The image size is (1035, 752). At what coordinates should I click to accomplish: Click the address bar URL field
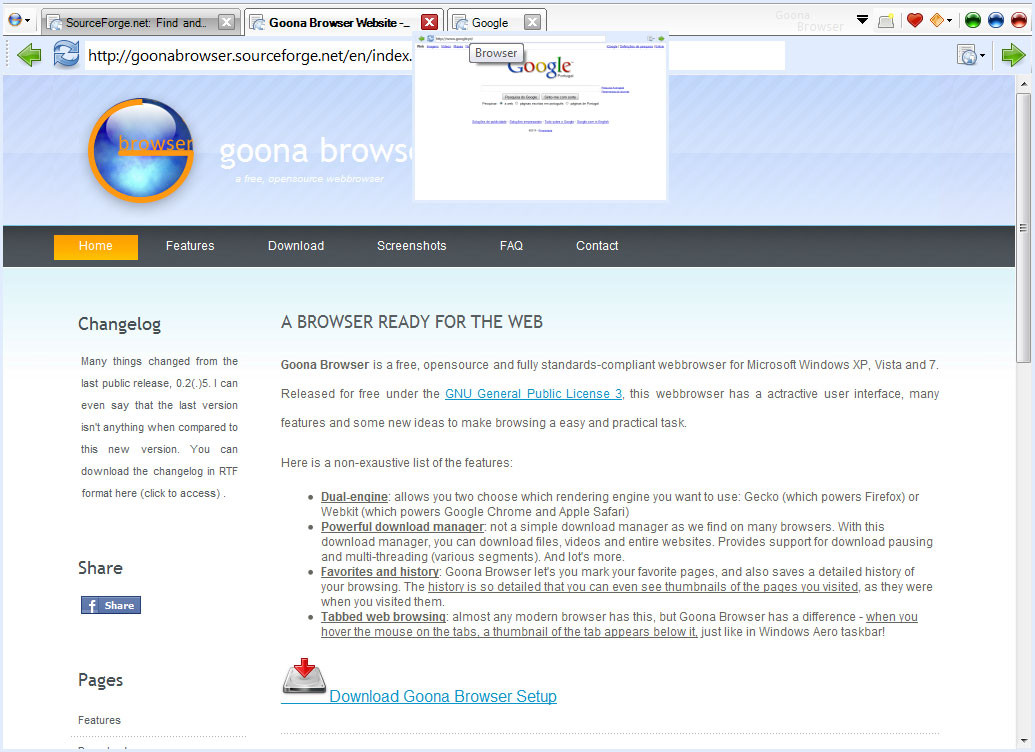pyautogui.click(x=434, y=55)
